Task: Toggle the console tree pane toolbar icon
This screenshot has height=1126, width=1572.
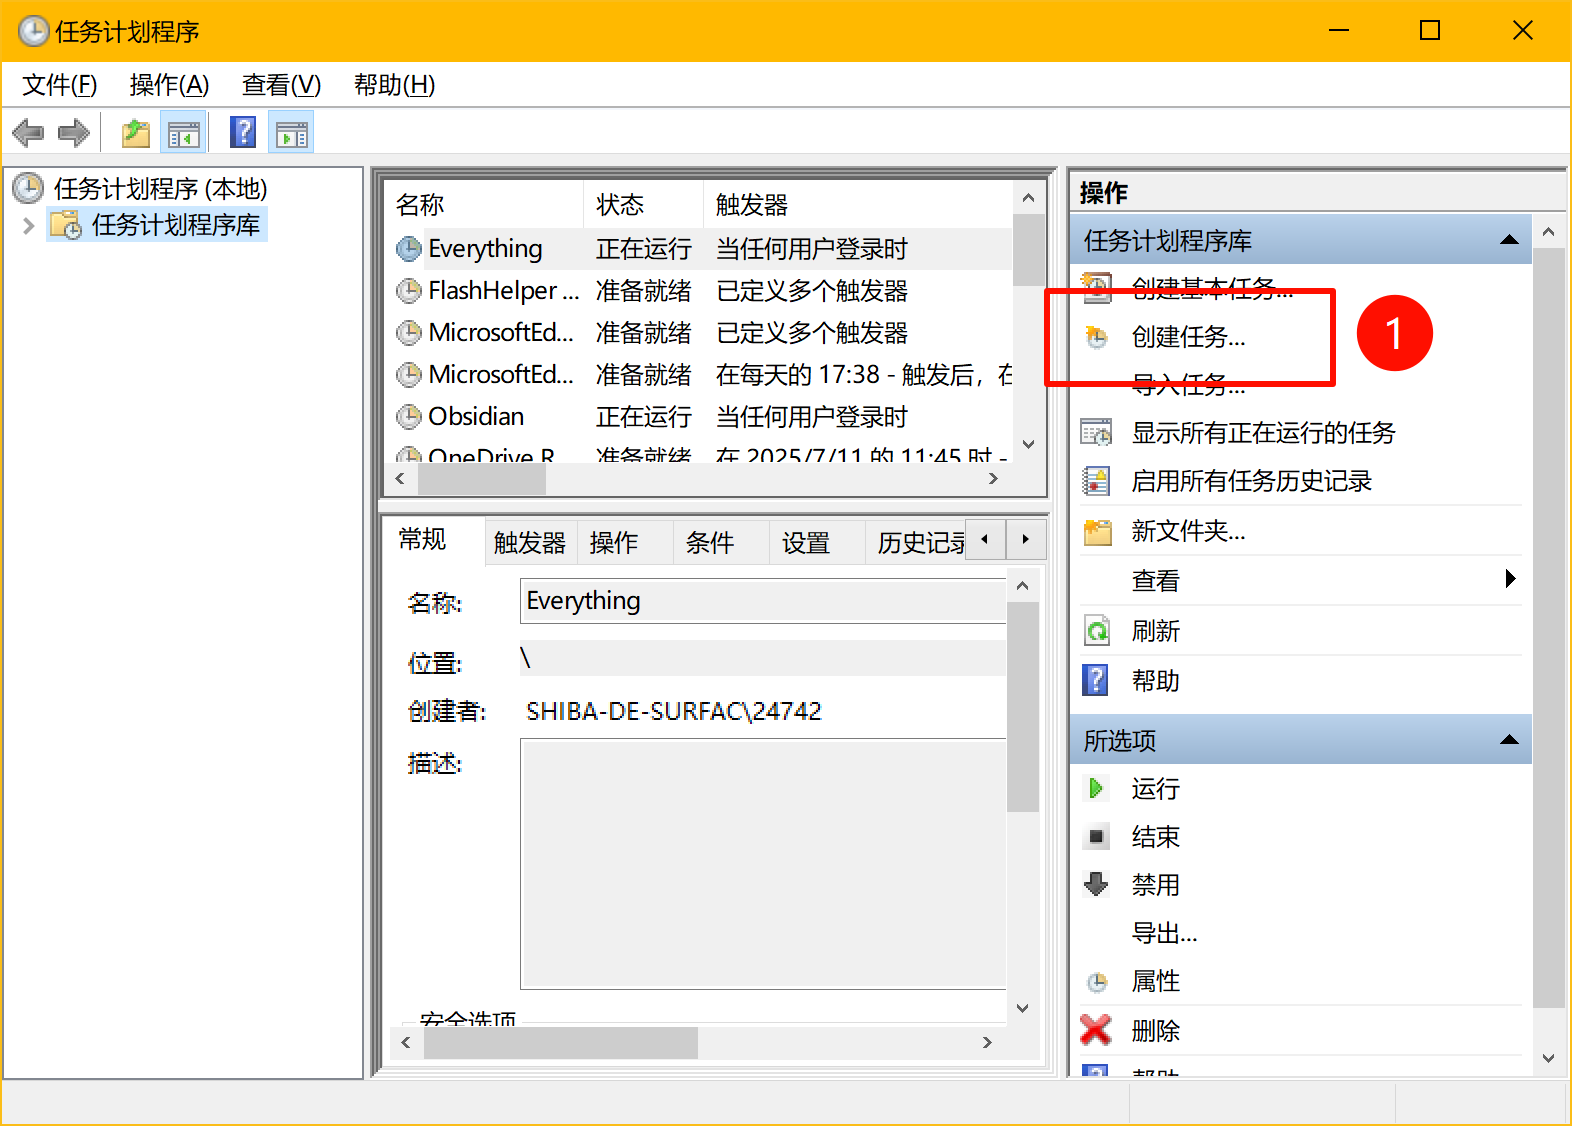Action: click(184, 133)
